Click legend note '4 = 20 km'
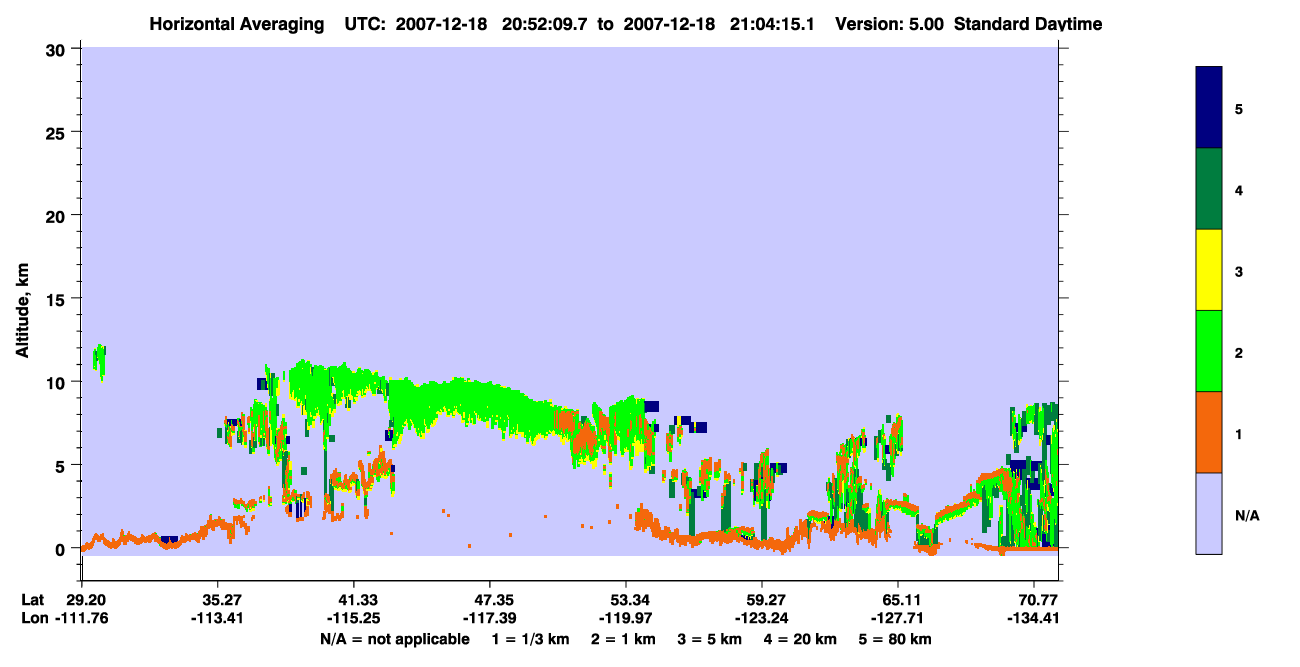Screen dimensions: 1300x667 pyautogui.click(x=800, y=639)
